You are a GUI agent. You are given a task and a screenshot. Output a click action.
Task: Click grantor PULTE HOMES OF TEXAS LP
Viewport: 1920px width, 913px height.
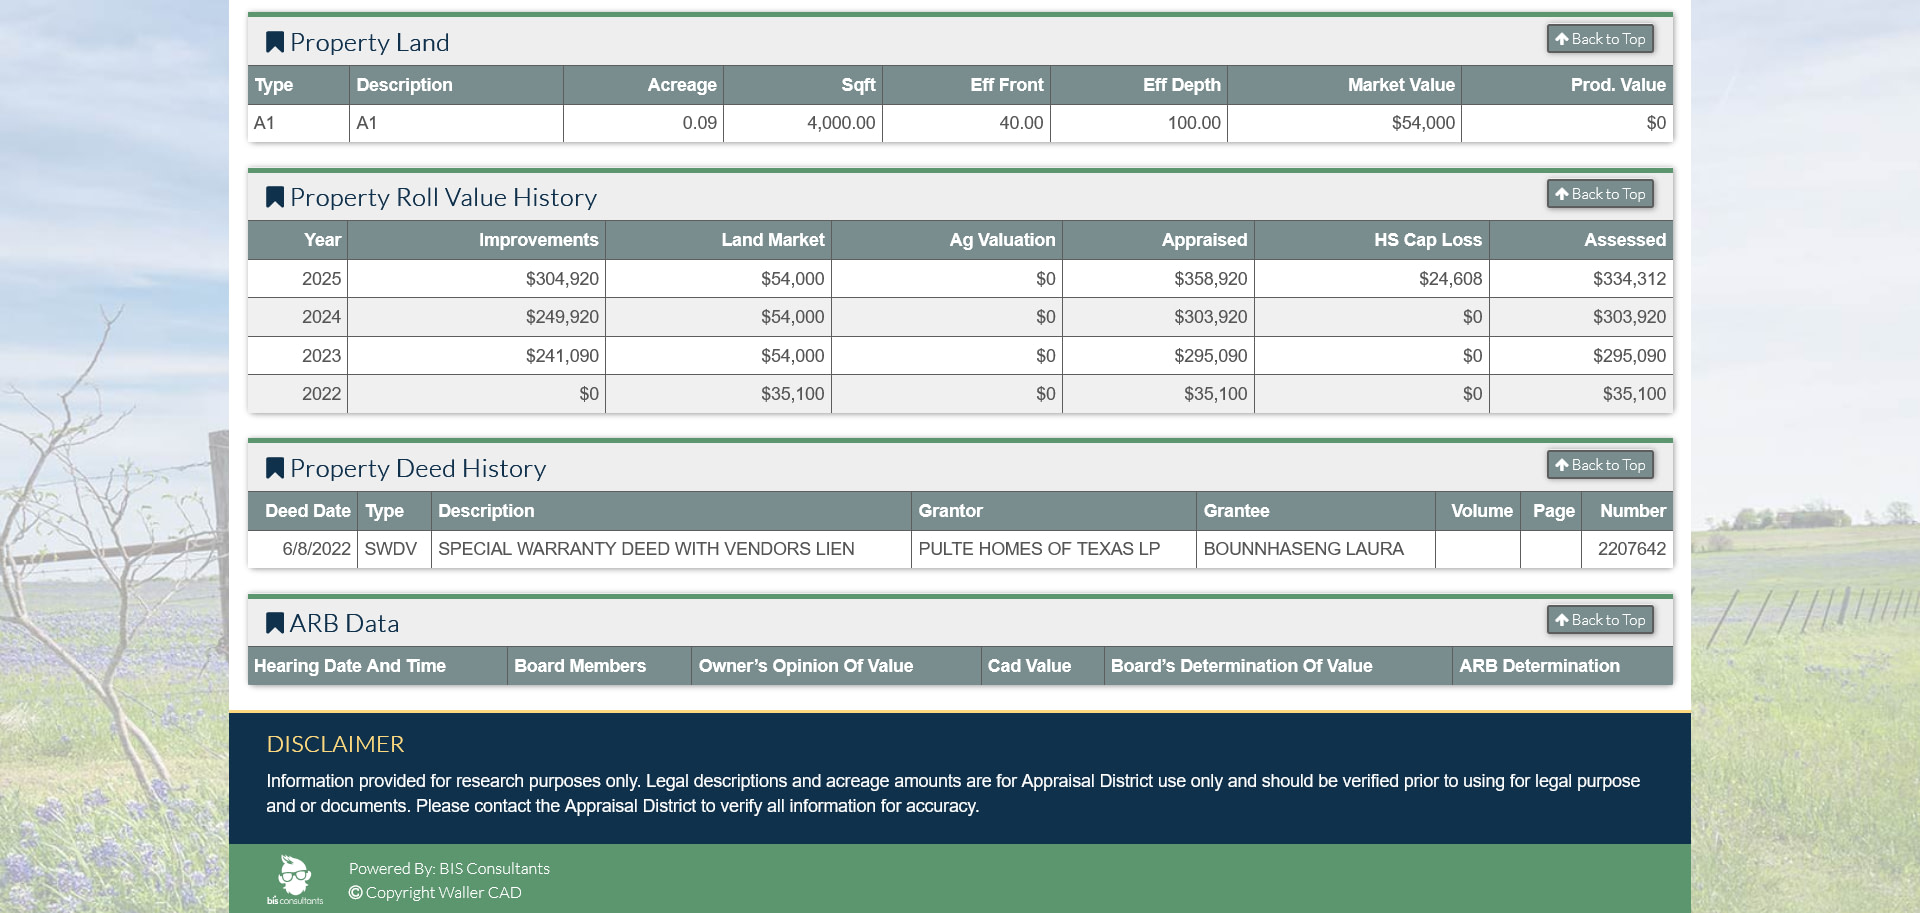coord(1039,549)
